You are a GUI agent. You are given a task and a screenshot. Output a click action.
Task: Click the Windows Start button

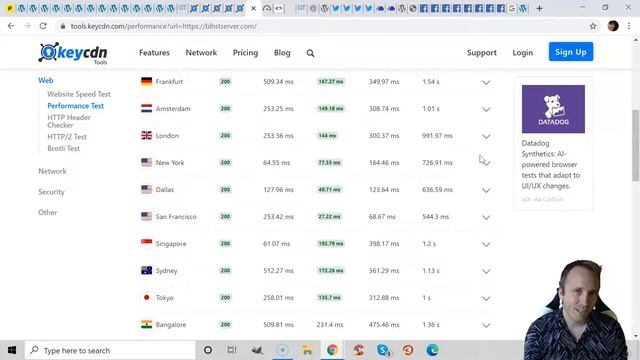12,350
